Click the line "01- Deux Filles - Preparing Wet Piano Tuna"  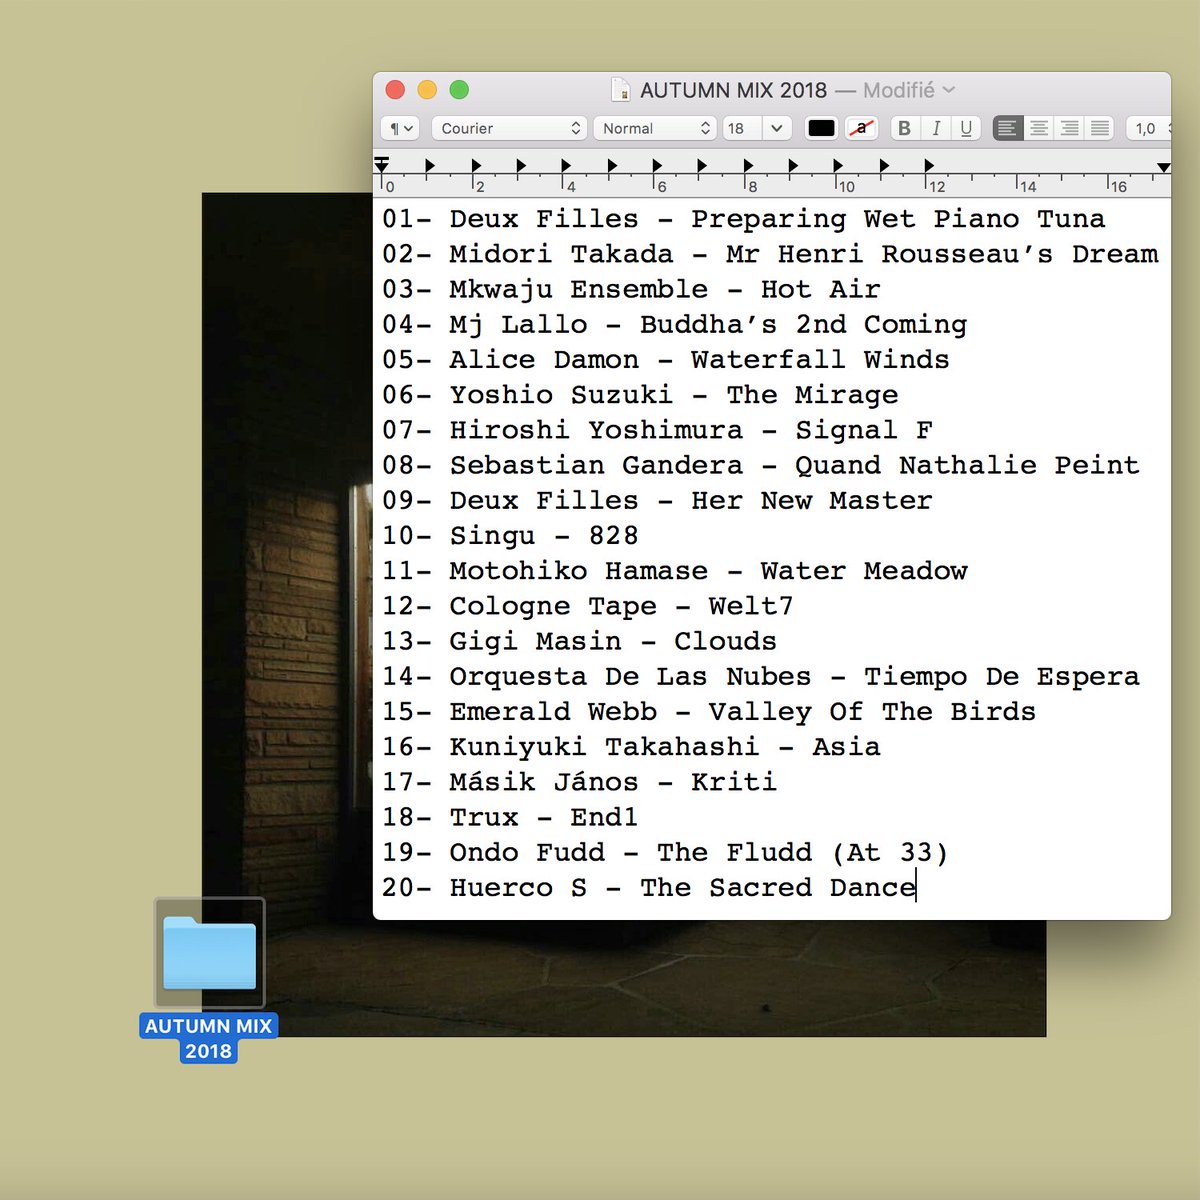click(743, 219)
